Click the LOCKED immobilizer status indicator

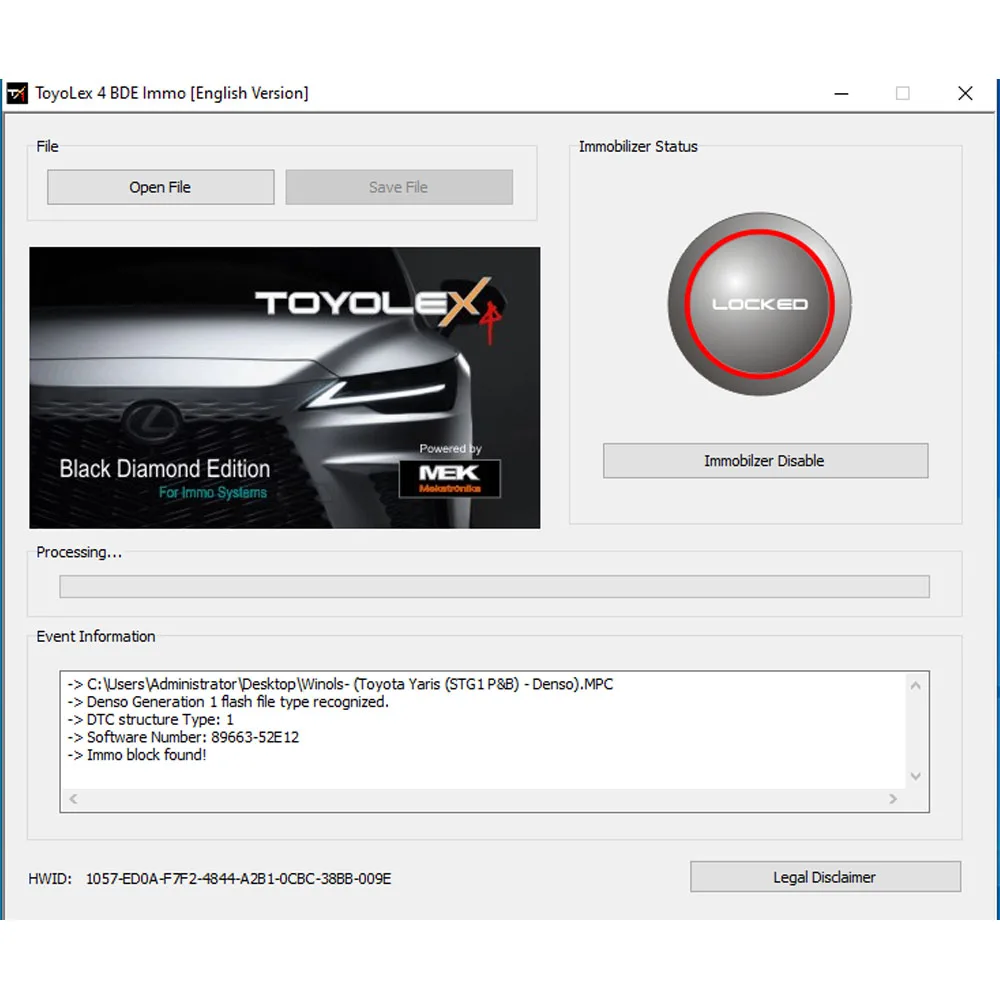coord(760,304)
